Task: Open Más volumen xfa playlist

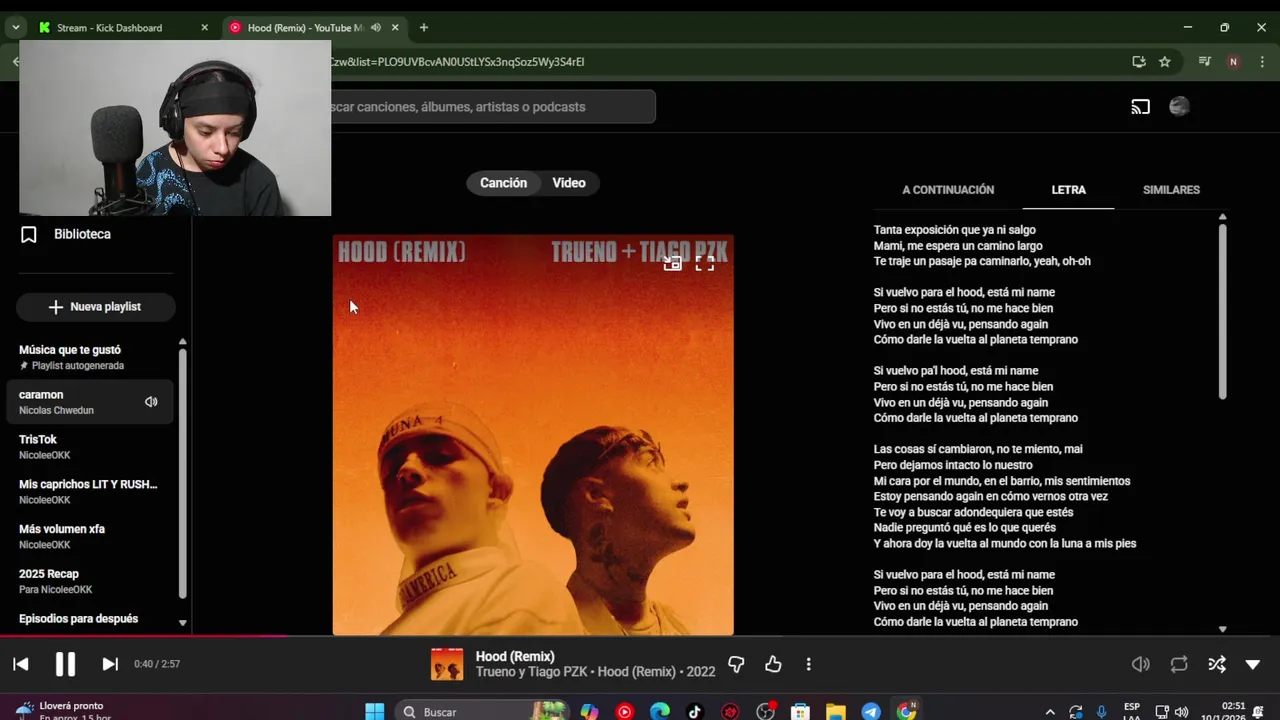Action: tap(90, 537)
